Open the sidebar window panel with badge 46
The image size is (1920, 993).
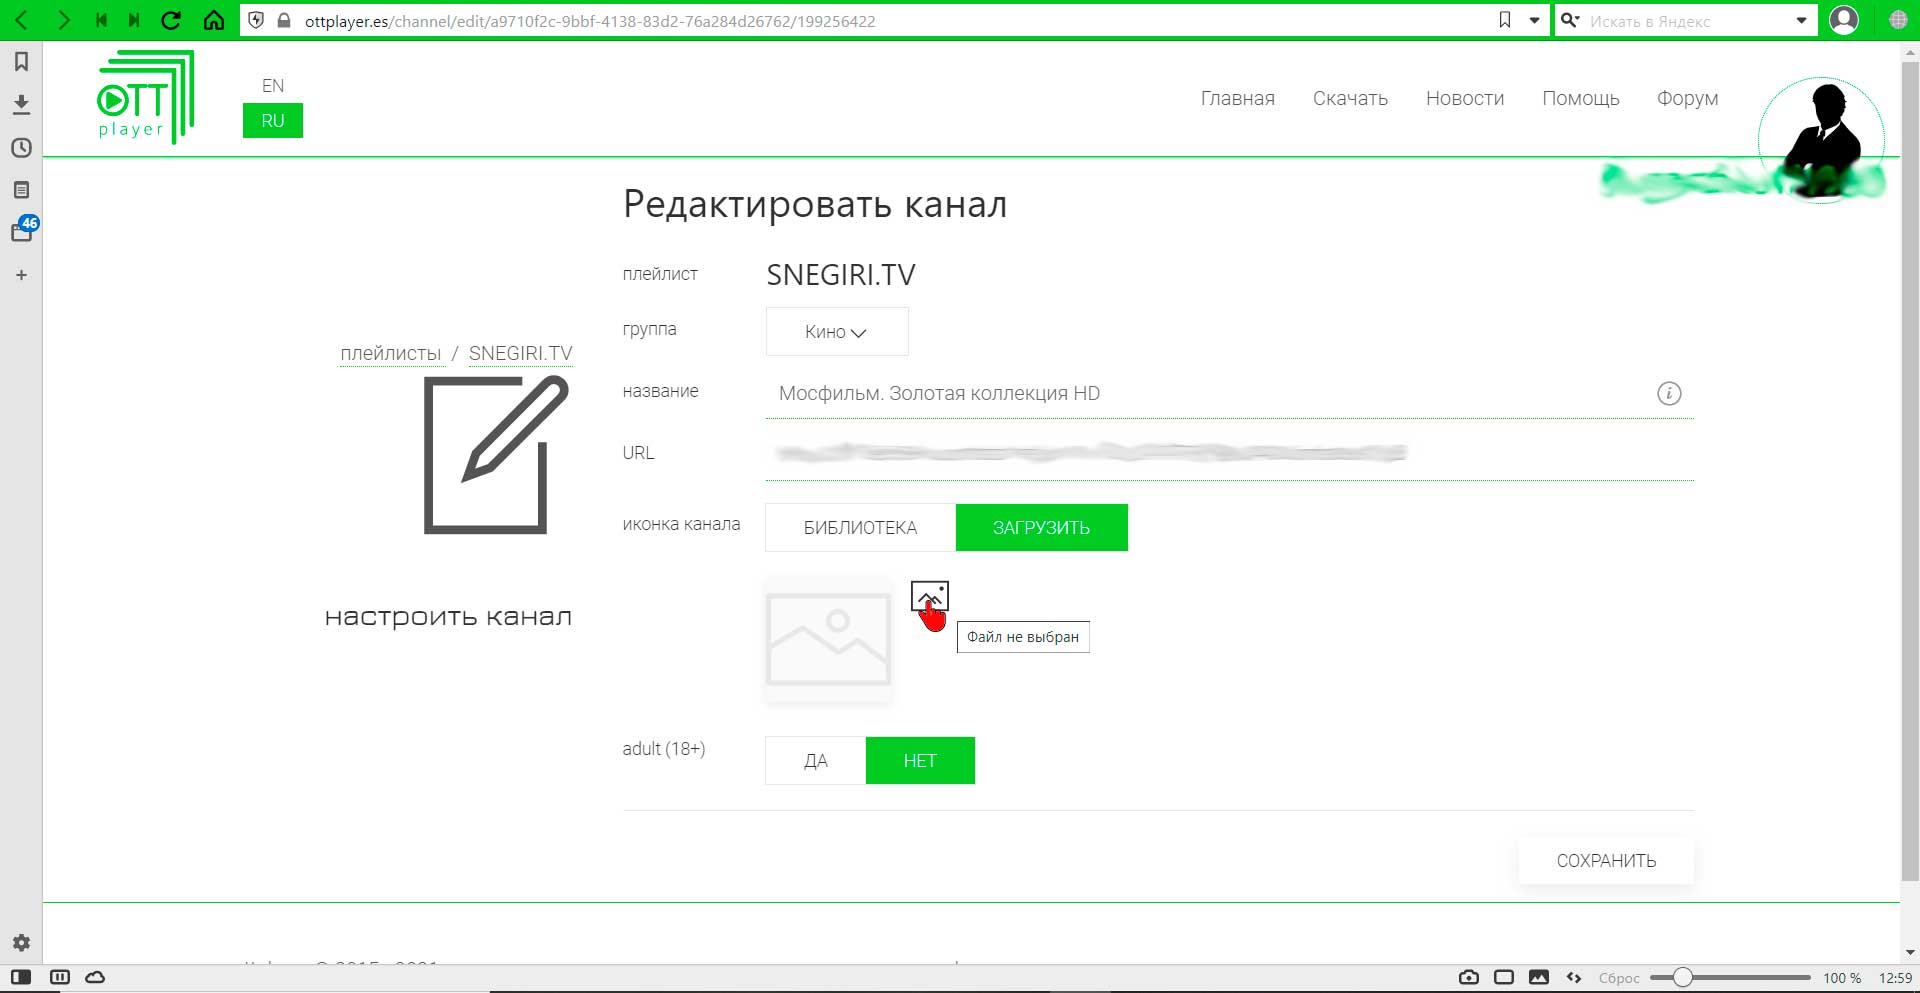[24, 229]
